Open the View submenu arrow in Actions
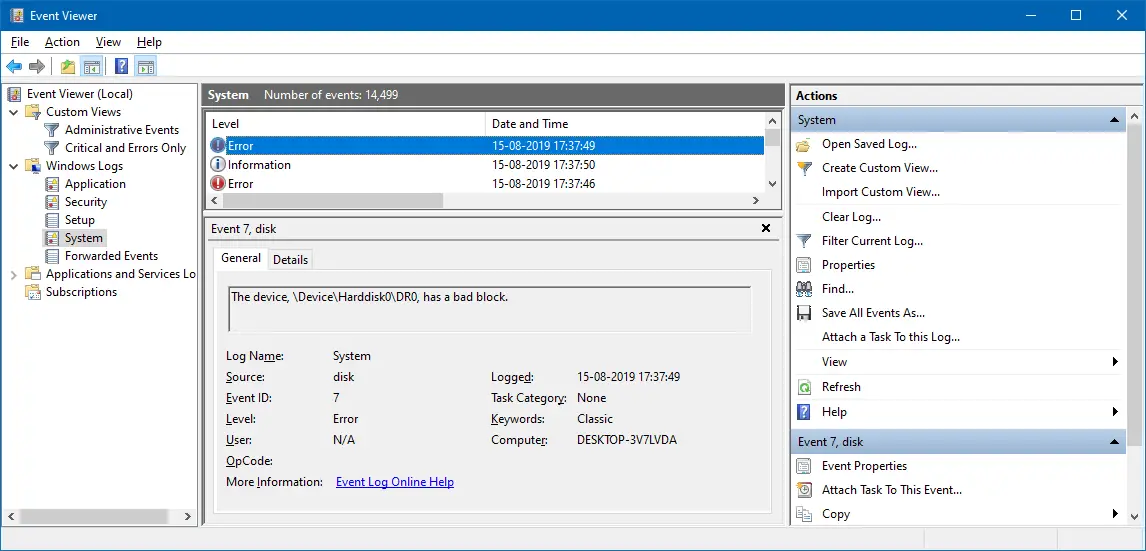This screenshot has height=551, width=1146. [x=1115, y=362]
